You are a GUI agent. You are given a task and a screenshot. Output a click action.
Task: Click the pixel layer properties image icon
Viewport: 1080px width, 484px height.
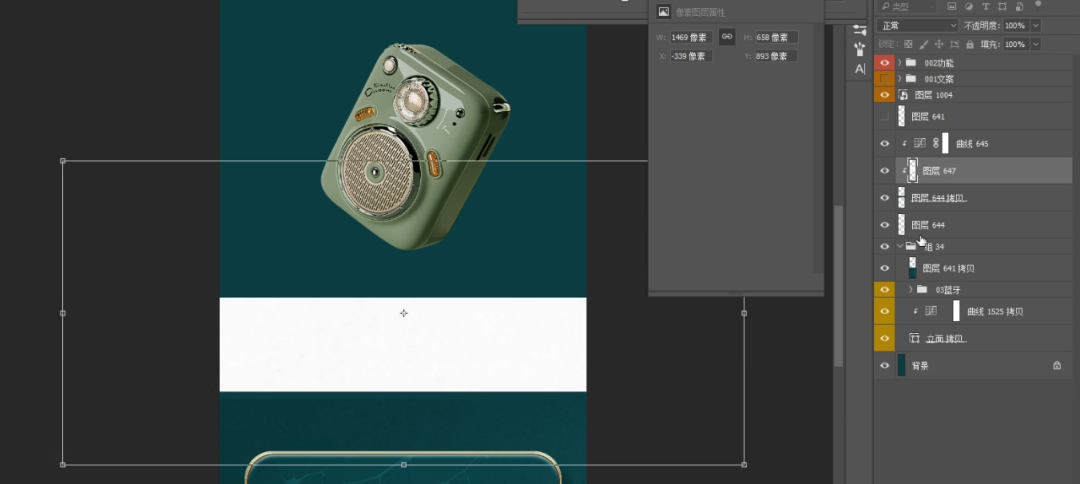point(663,12)
